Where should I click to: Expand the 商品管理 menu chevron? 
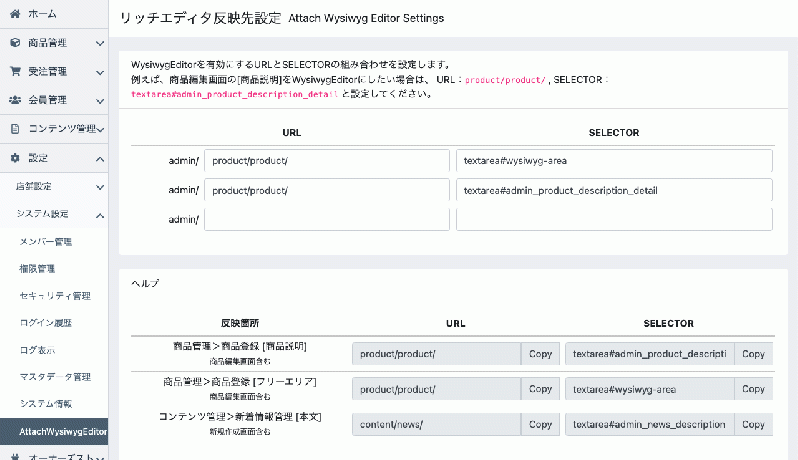click(100, 43)
